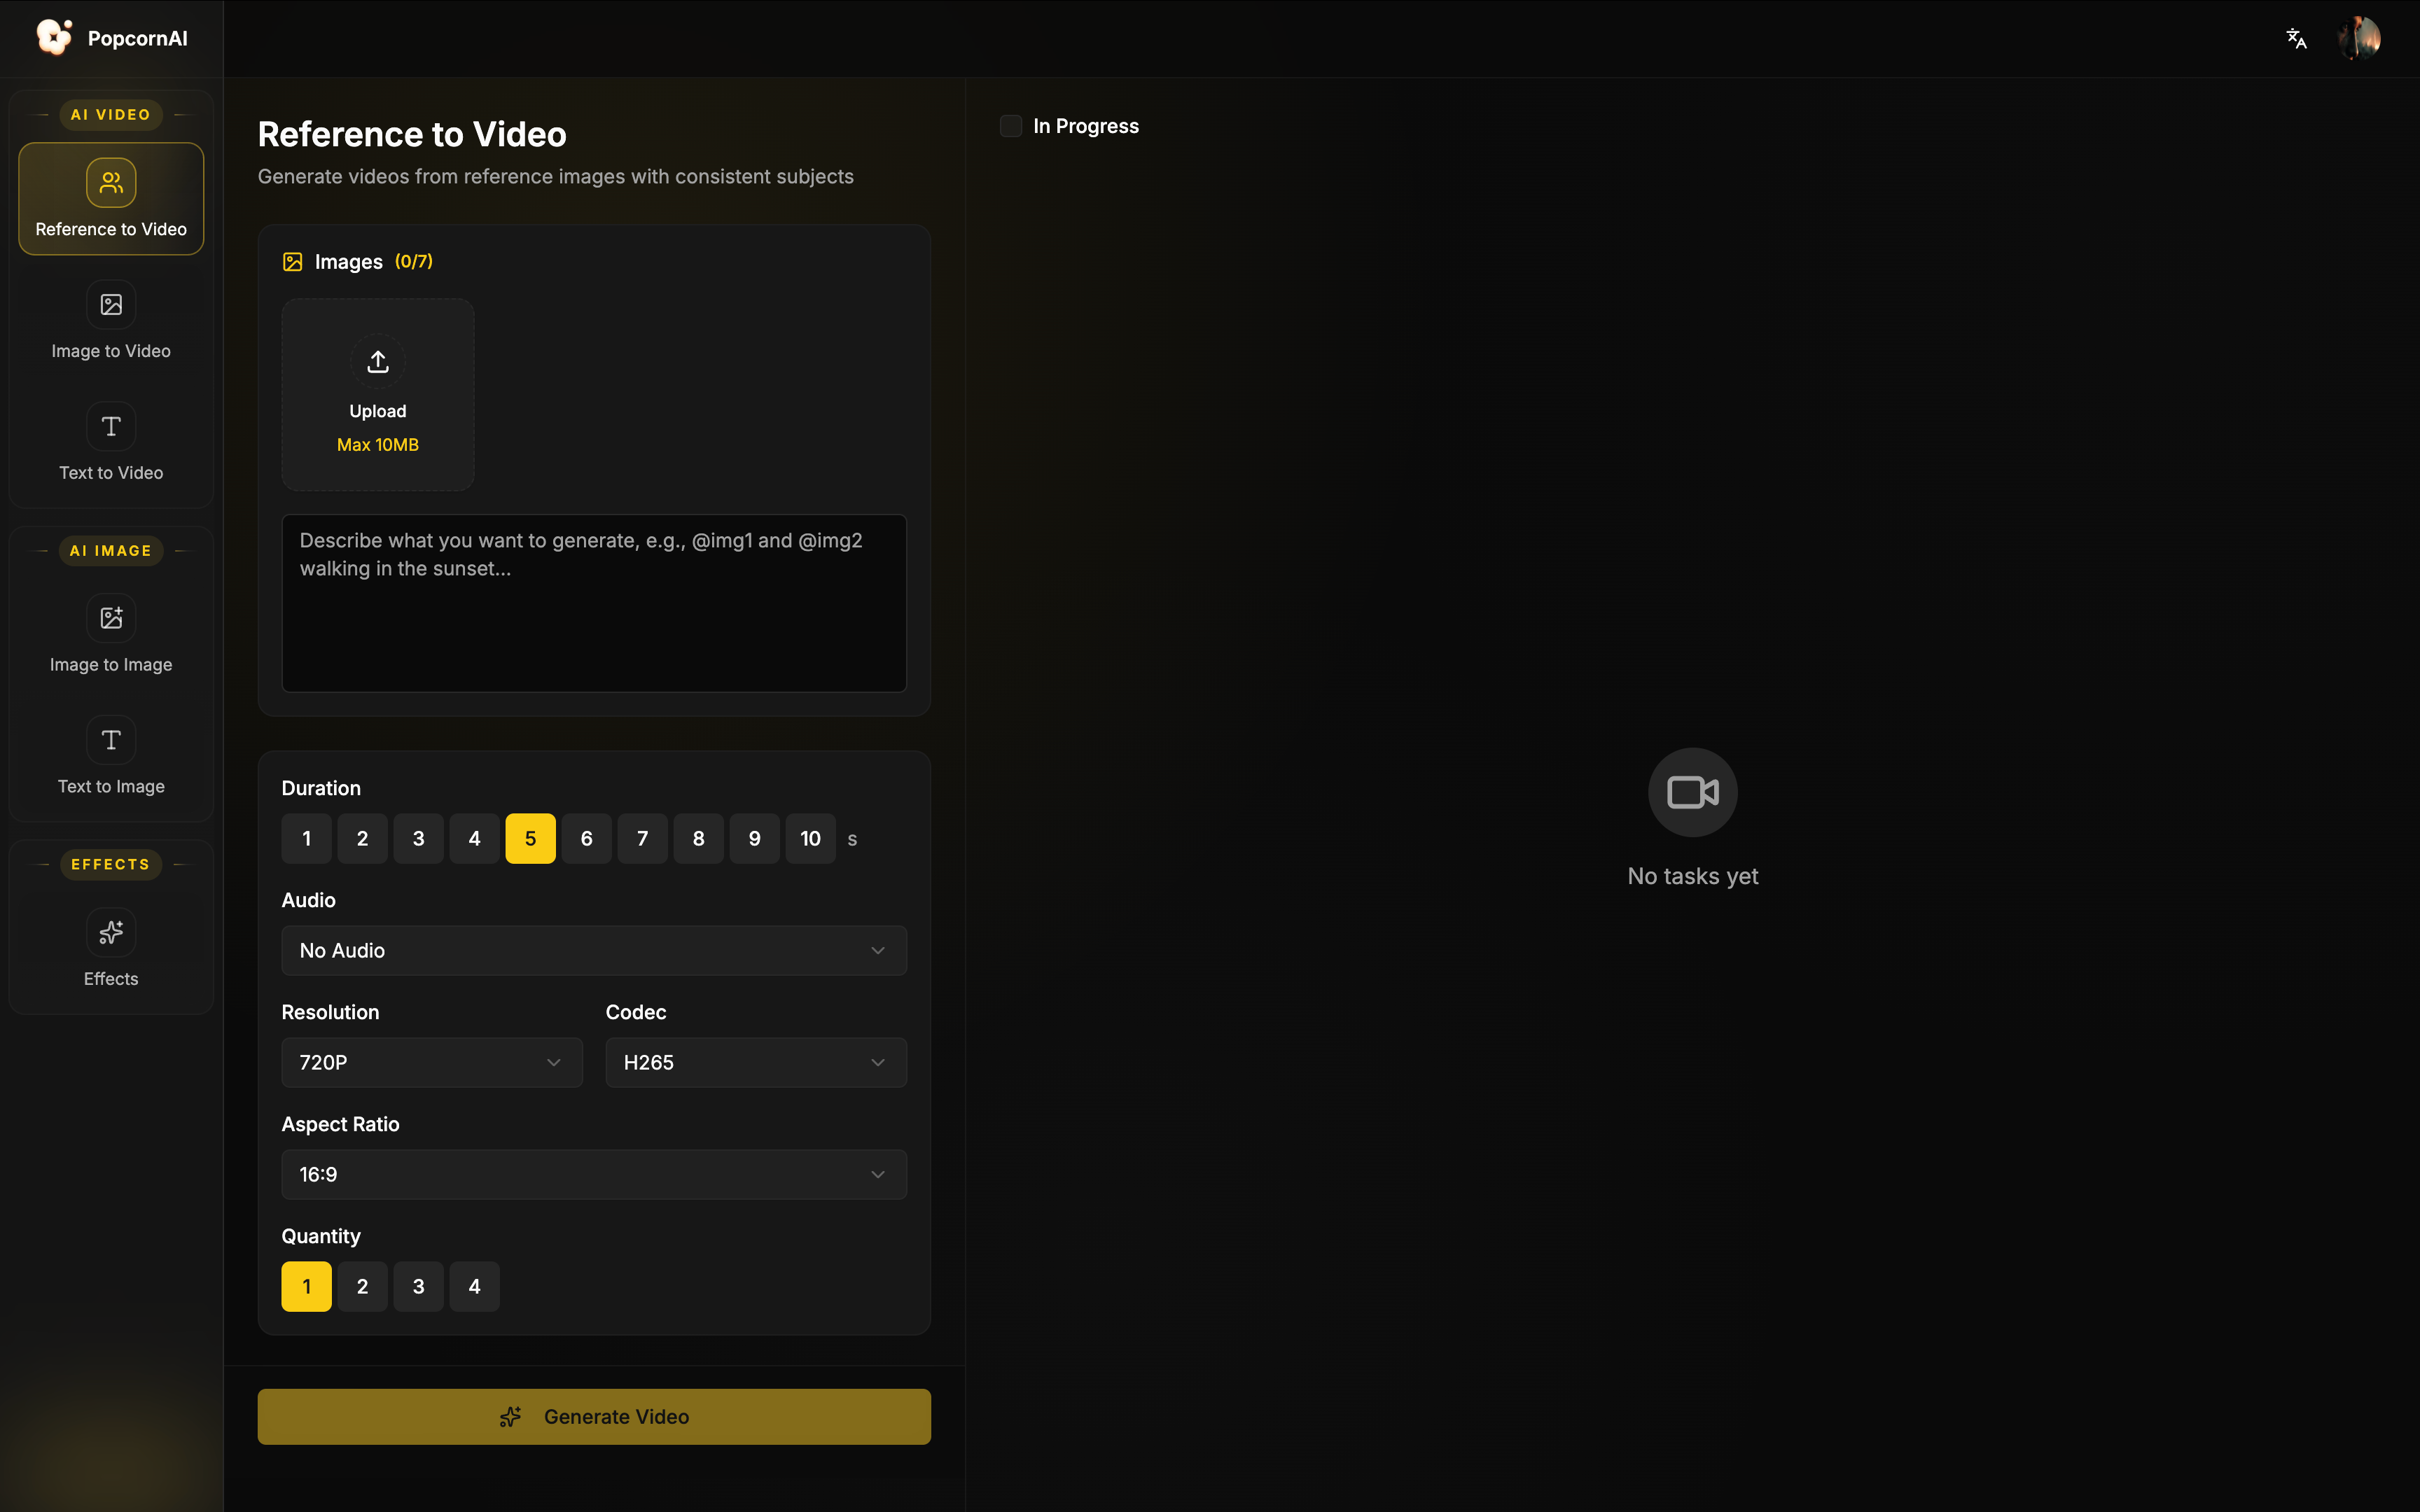Open the Text to Image tool
The height and width of the screenshot is (1512, 2420).
coord(110,758)
